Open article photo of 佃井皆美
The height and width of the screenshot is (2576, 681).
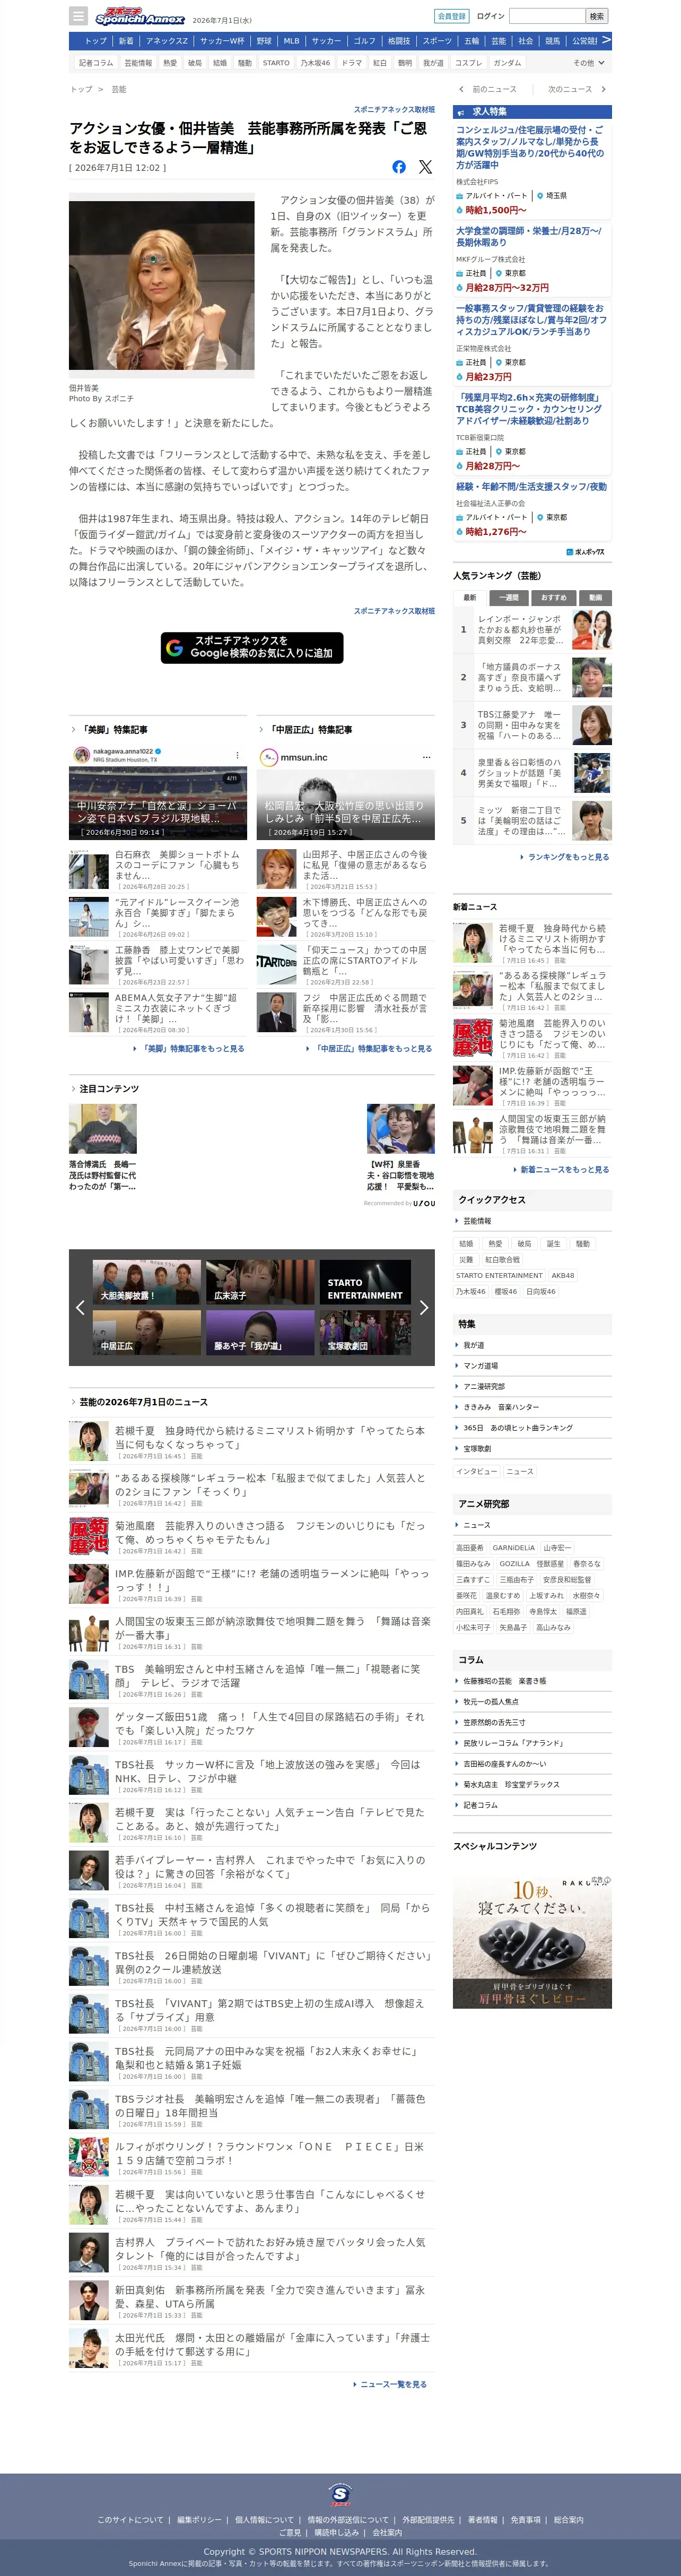(x=162, y=285)
